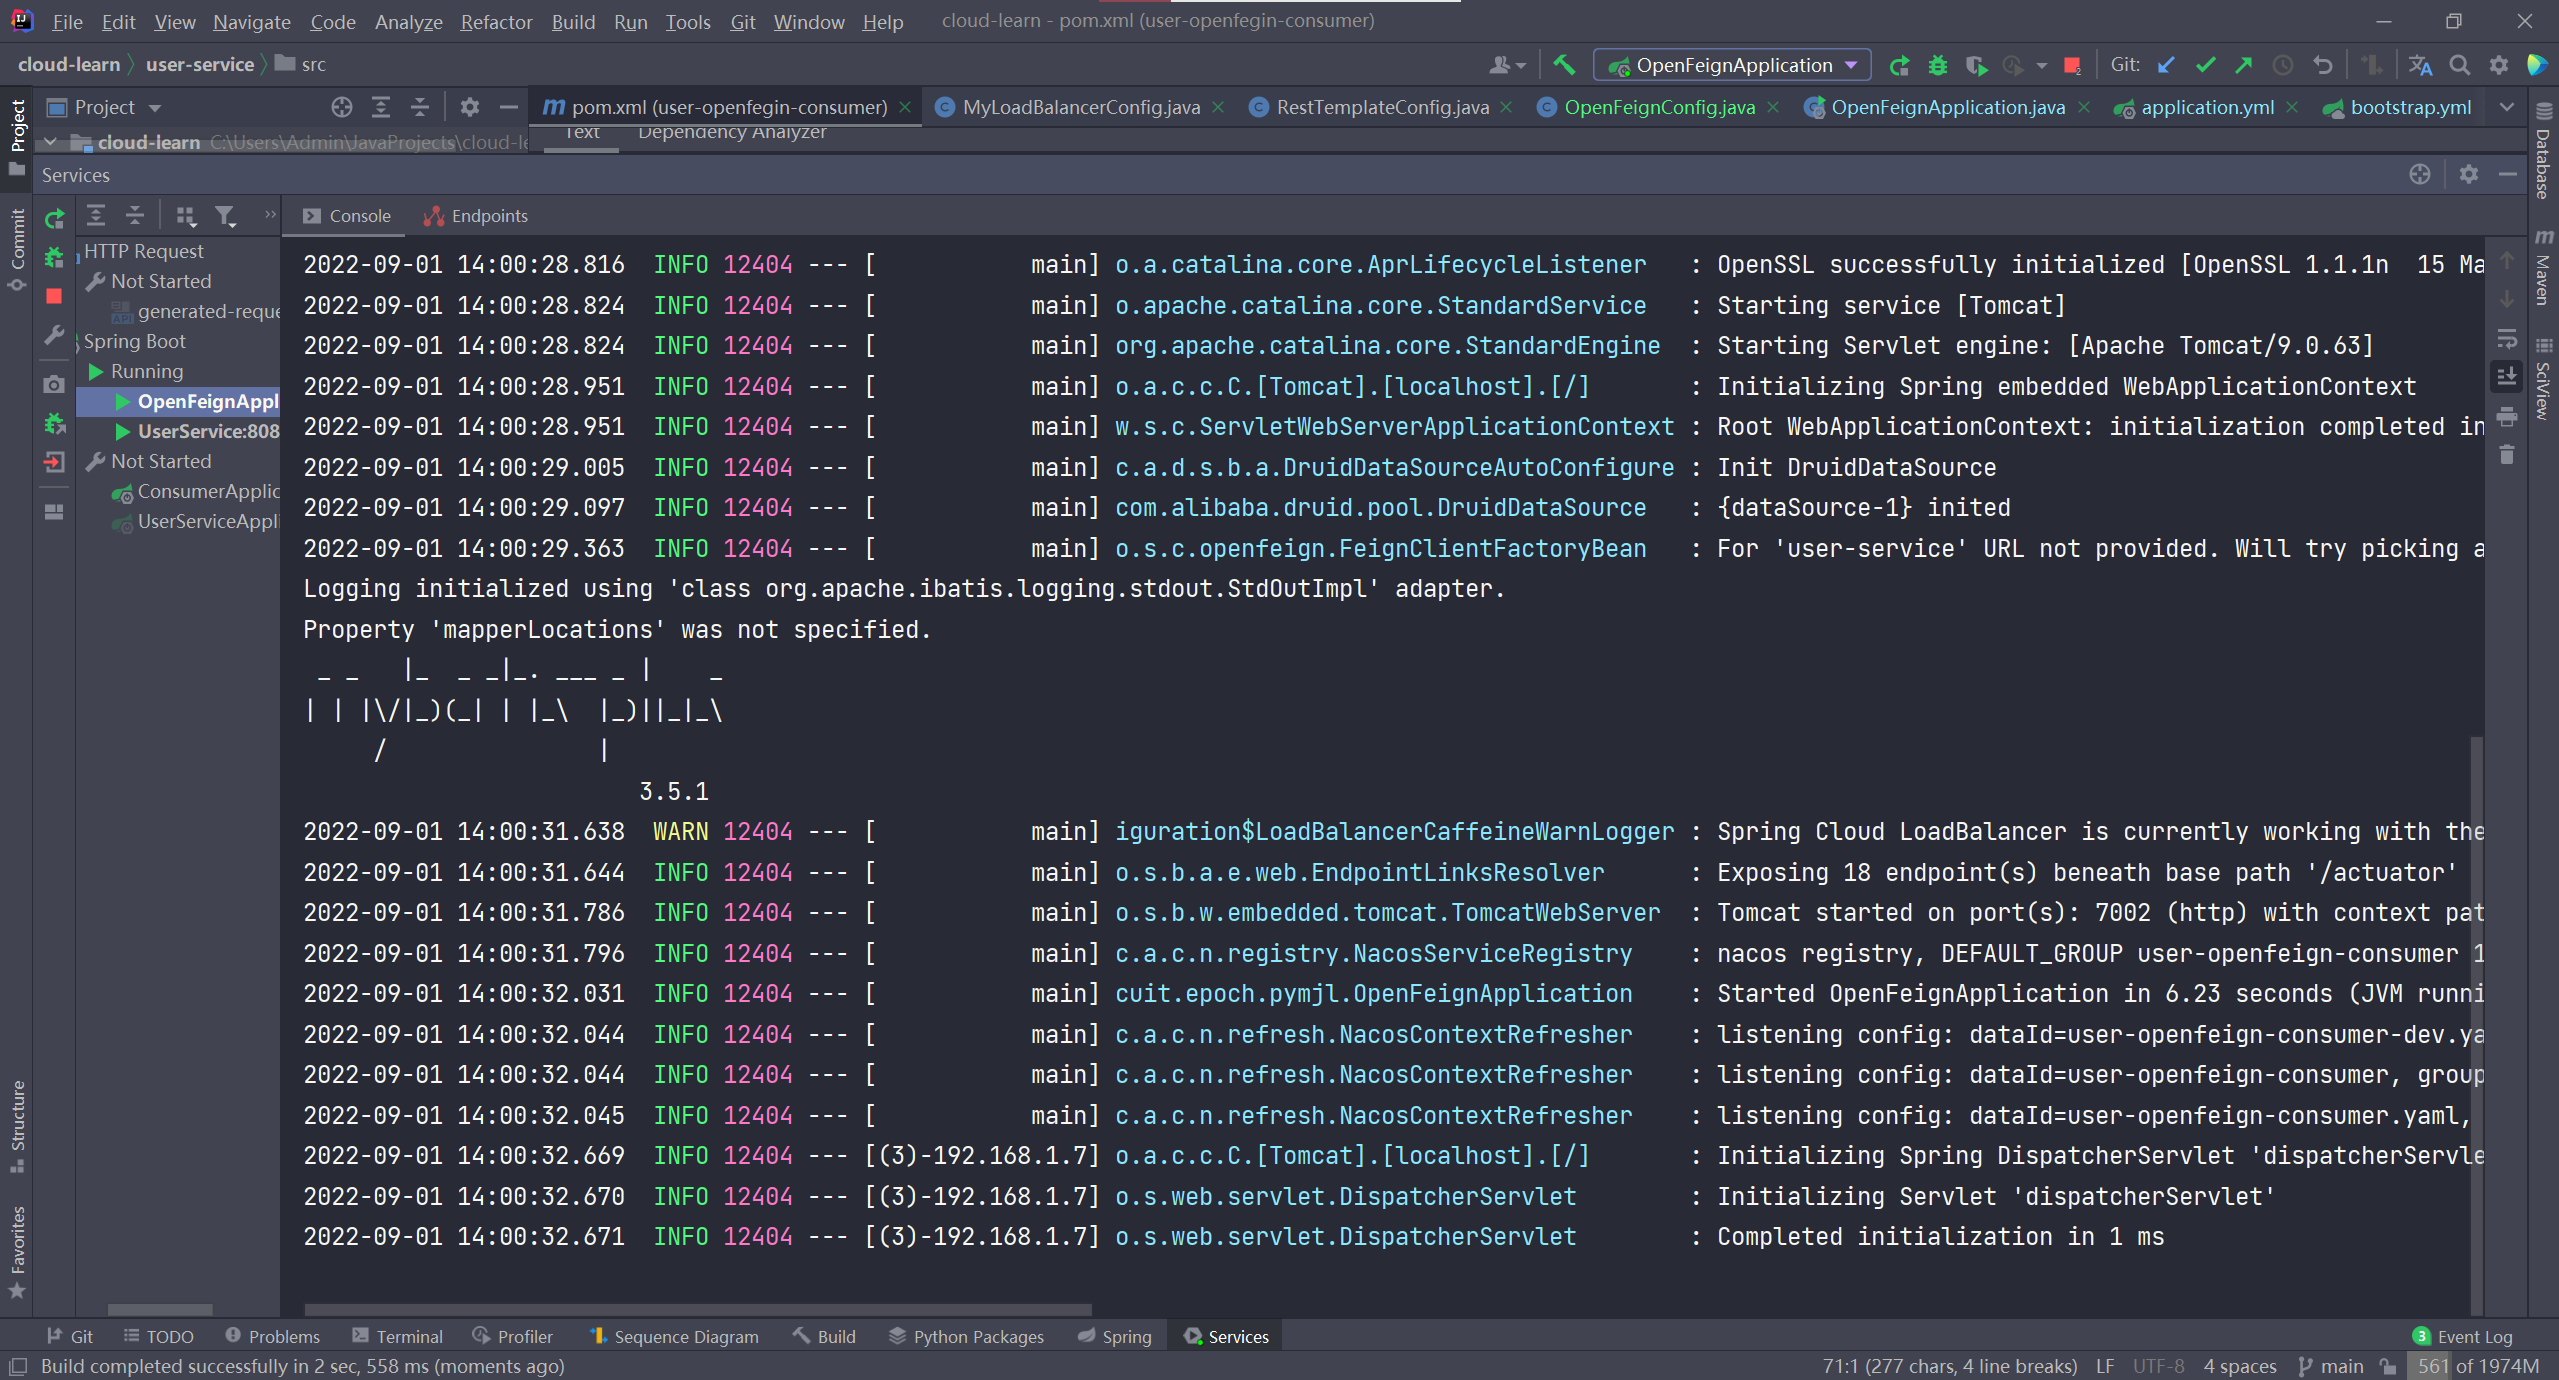Viewport: 2559px width, 1380px height.
Task: Select the Run configuration dropdown
Action: pyautogui.click(x=1731, y=65)
